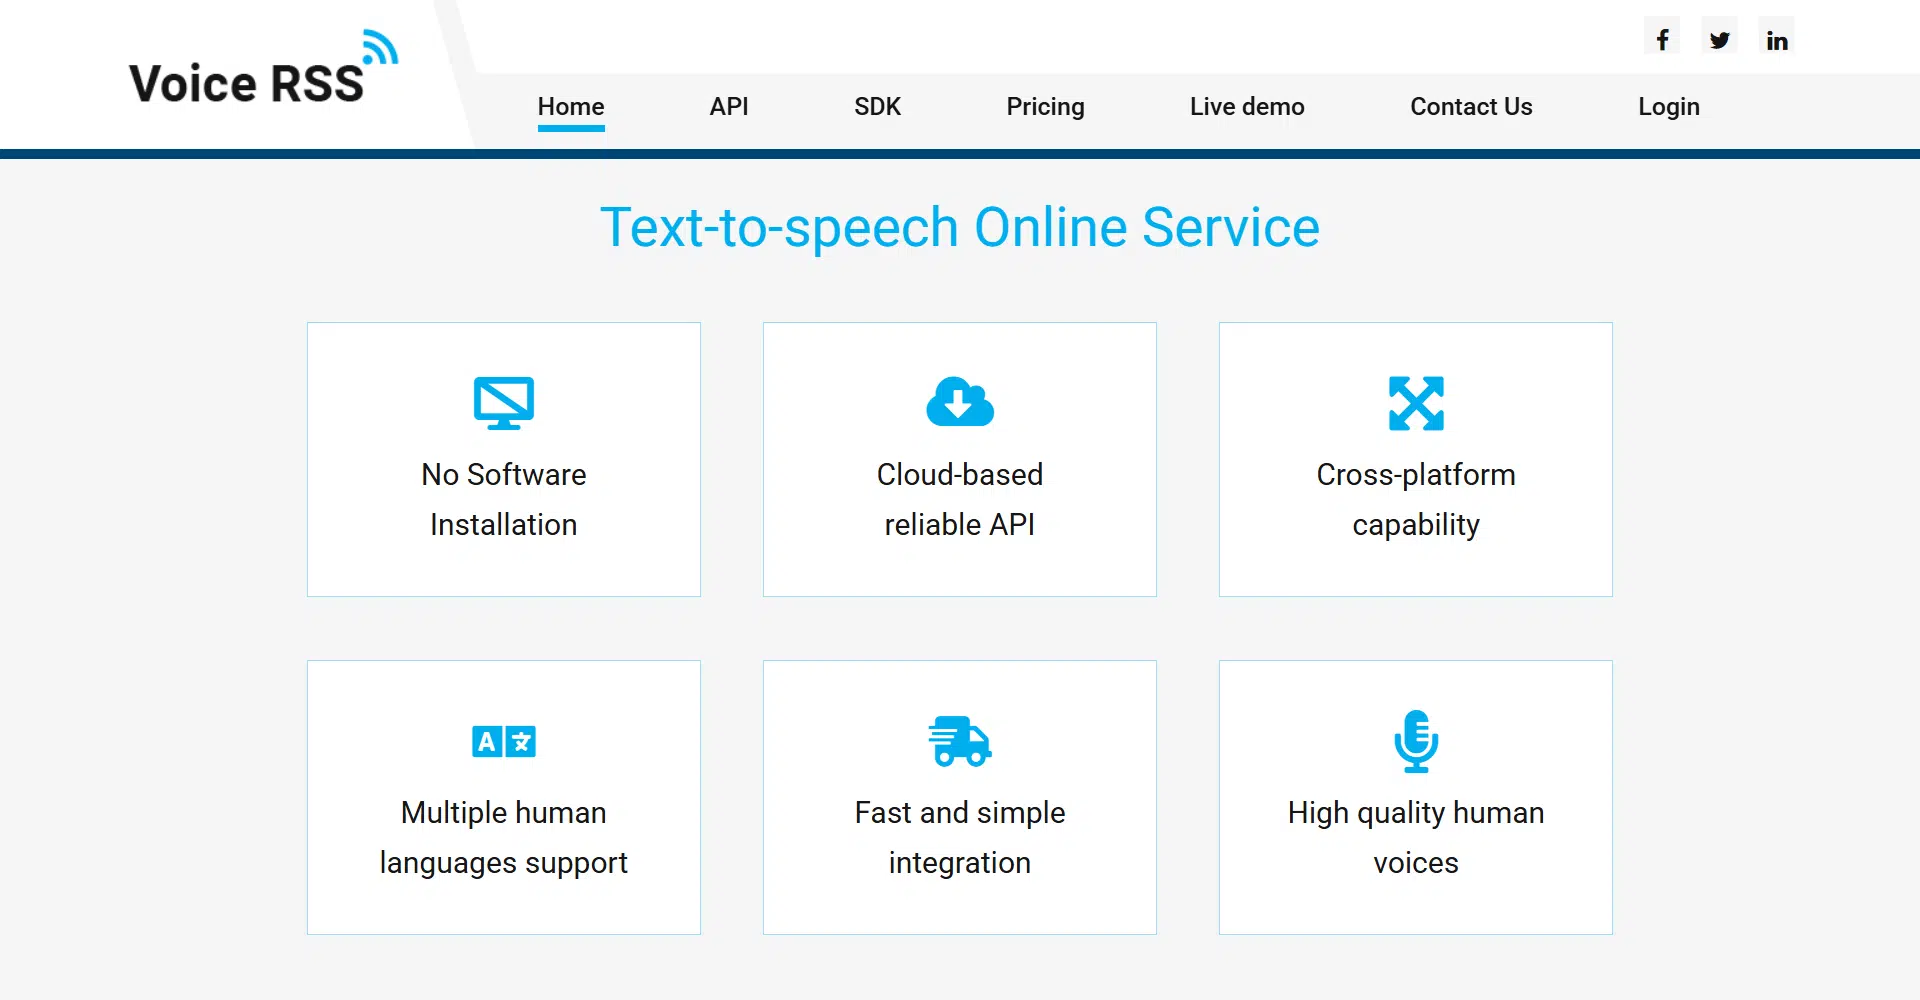Open the Facebook social icon
Screen dimensions: 1920x1000
click(1662, 40)
